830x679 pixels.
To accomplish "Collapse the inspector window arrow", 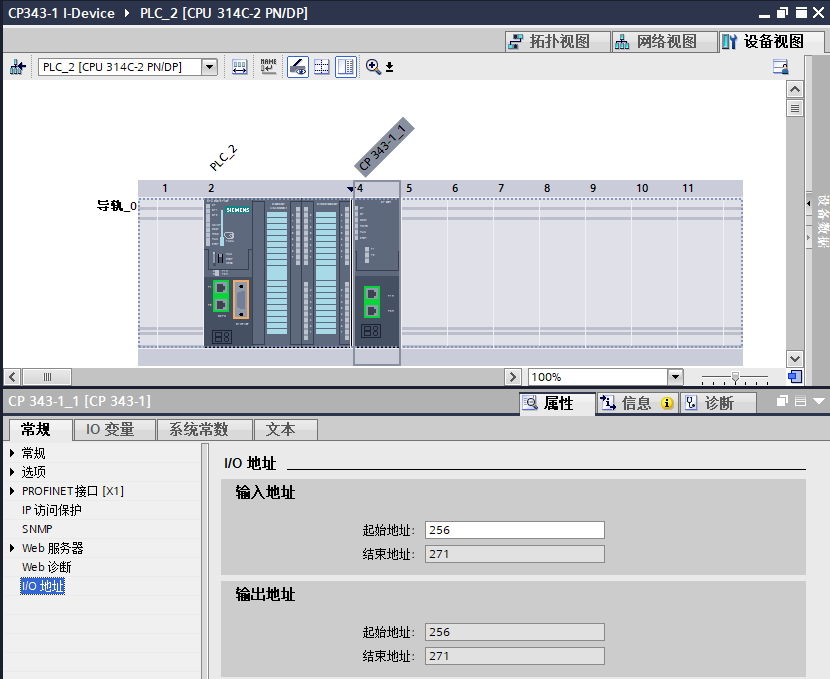I will coord(818,401).
